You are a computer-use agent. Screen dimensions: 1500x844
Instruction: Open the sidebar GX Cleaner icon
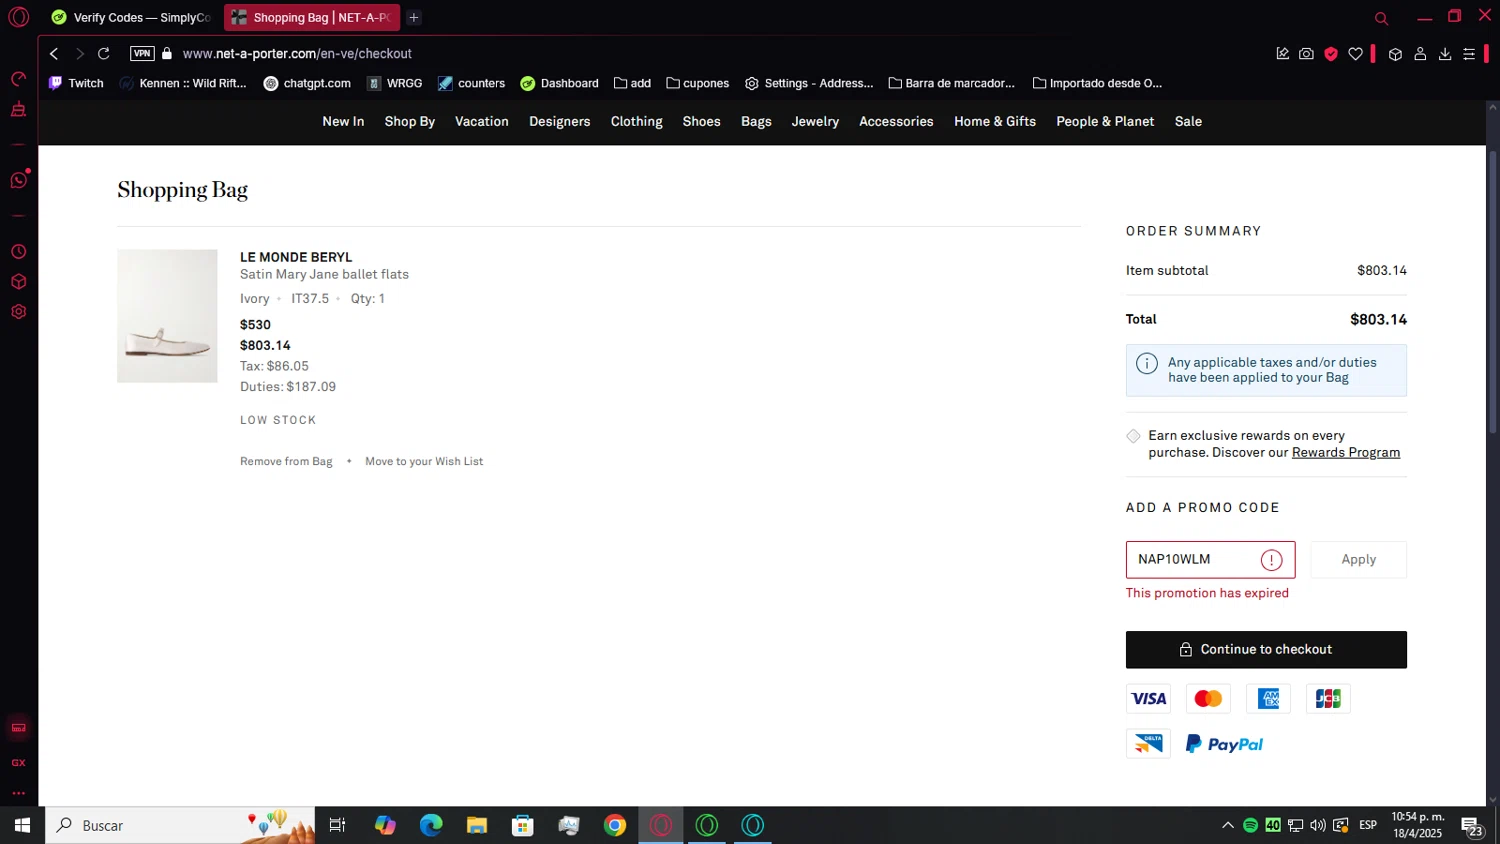(18, 110)
